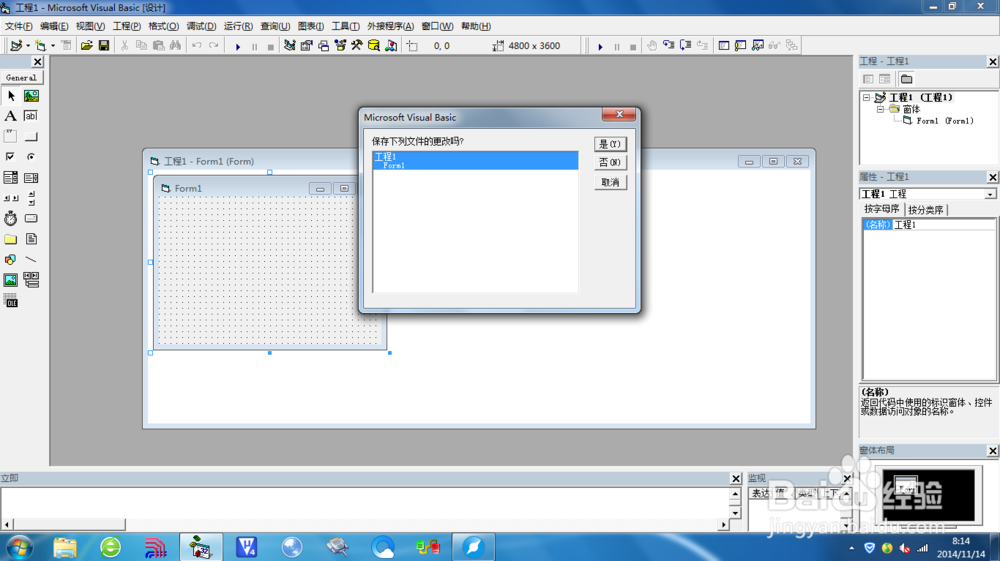Open Windows Start menu orb

[x=19, y=547]
